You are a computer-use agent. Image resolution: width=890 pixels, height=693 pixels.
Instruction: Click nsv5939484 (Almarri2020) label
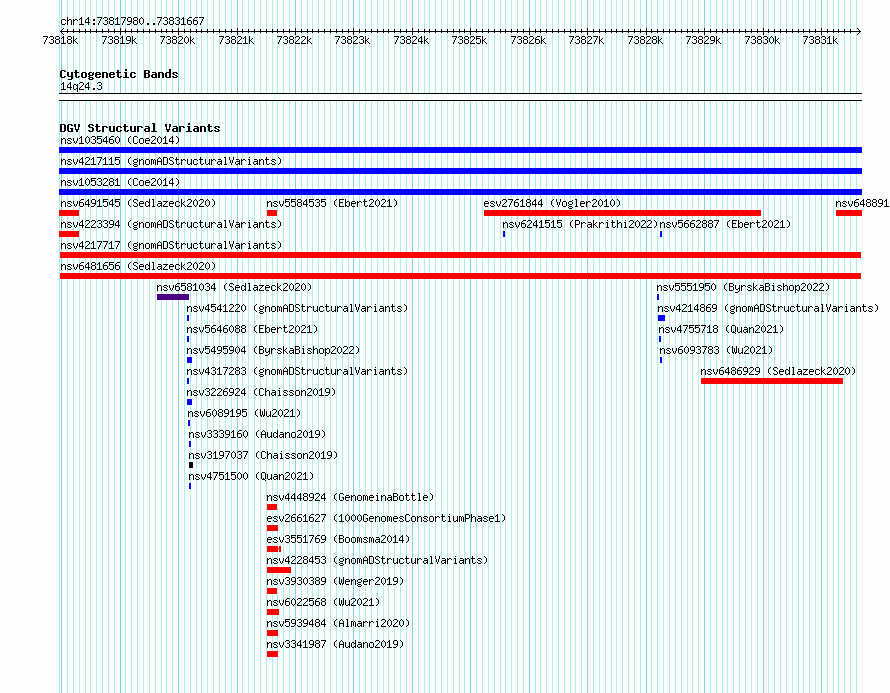click(338, 623)
